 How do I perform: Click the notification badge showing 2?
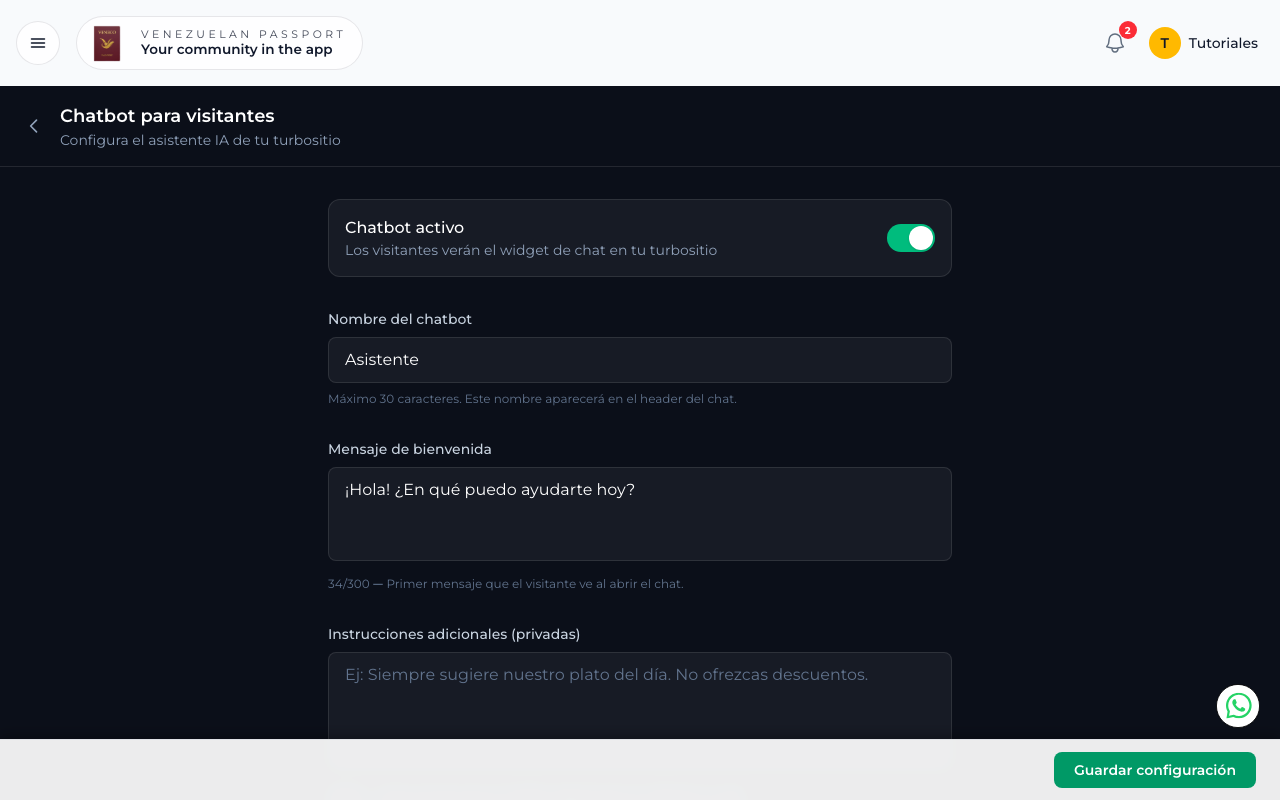[1128, 30]
